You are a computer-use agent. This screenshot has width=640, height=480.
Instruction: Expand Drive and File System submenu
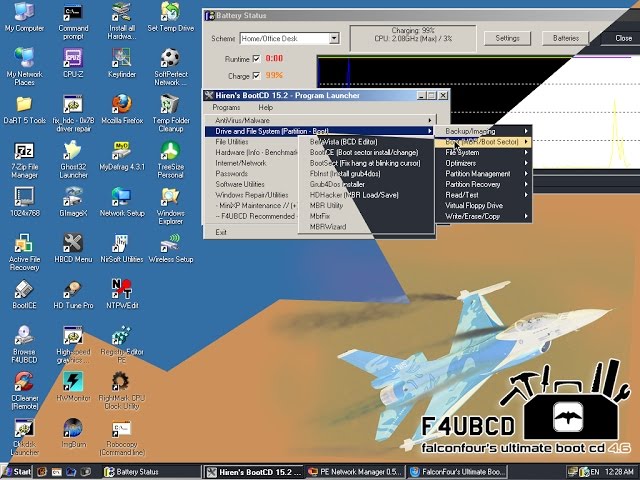[320, 131]
